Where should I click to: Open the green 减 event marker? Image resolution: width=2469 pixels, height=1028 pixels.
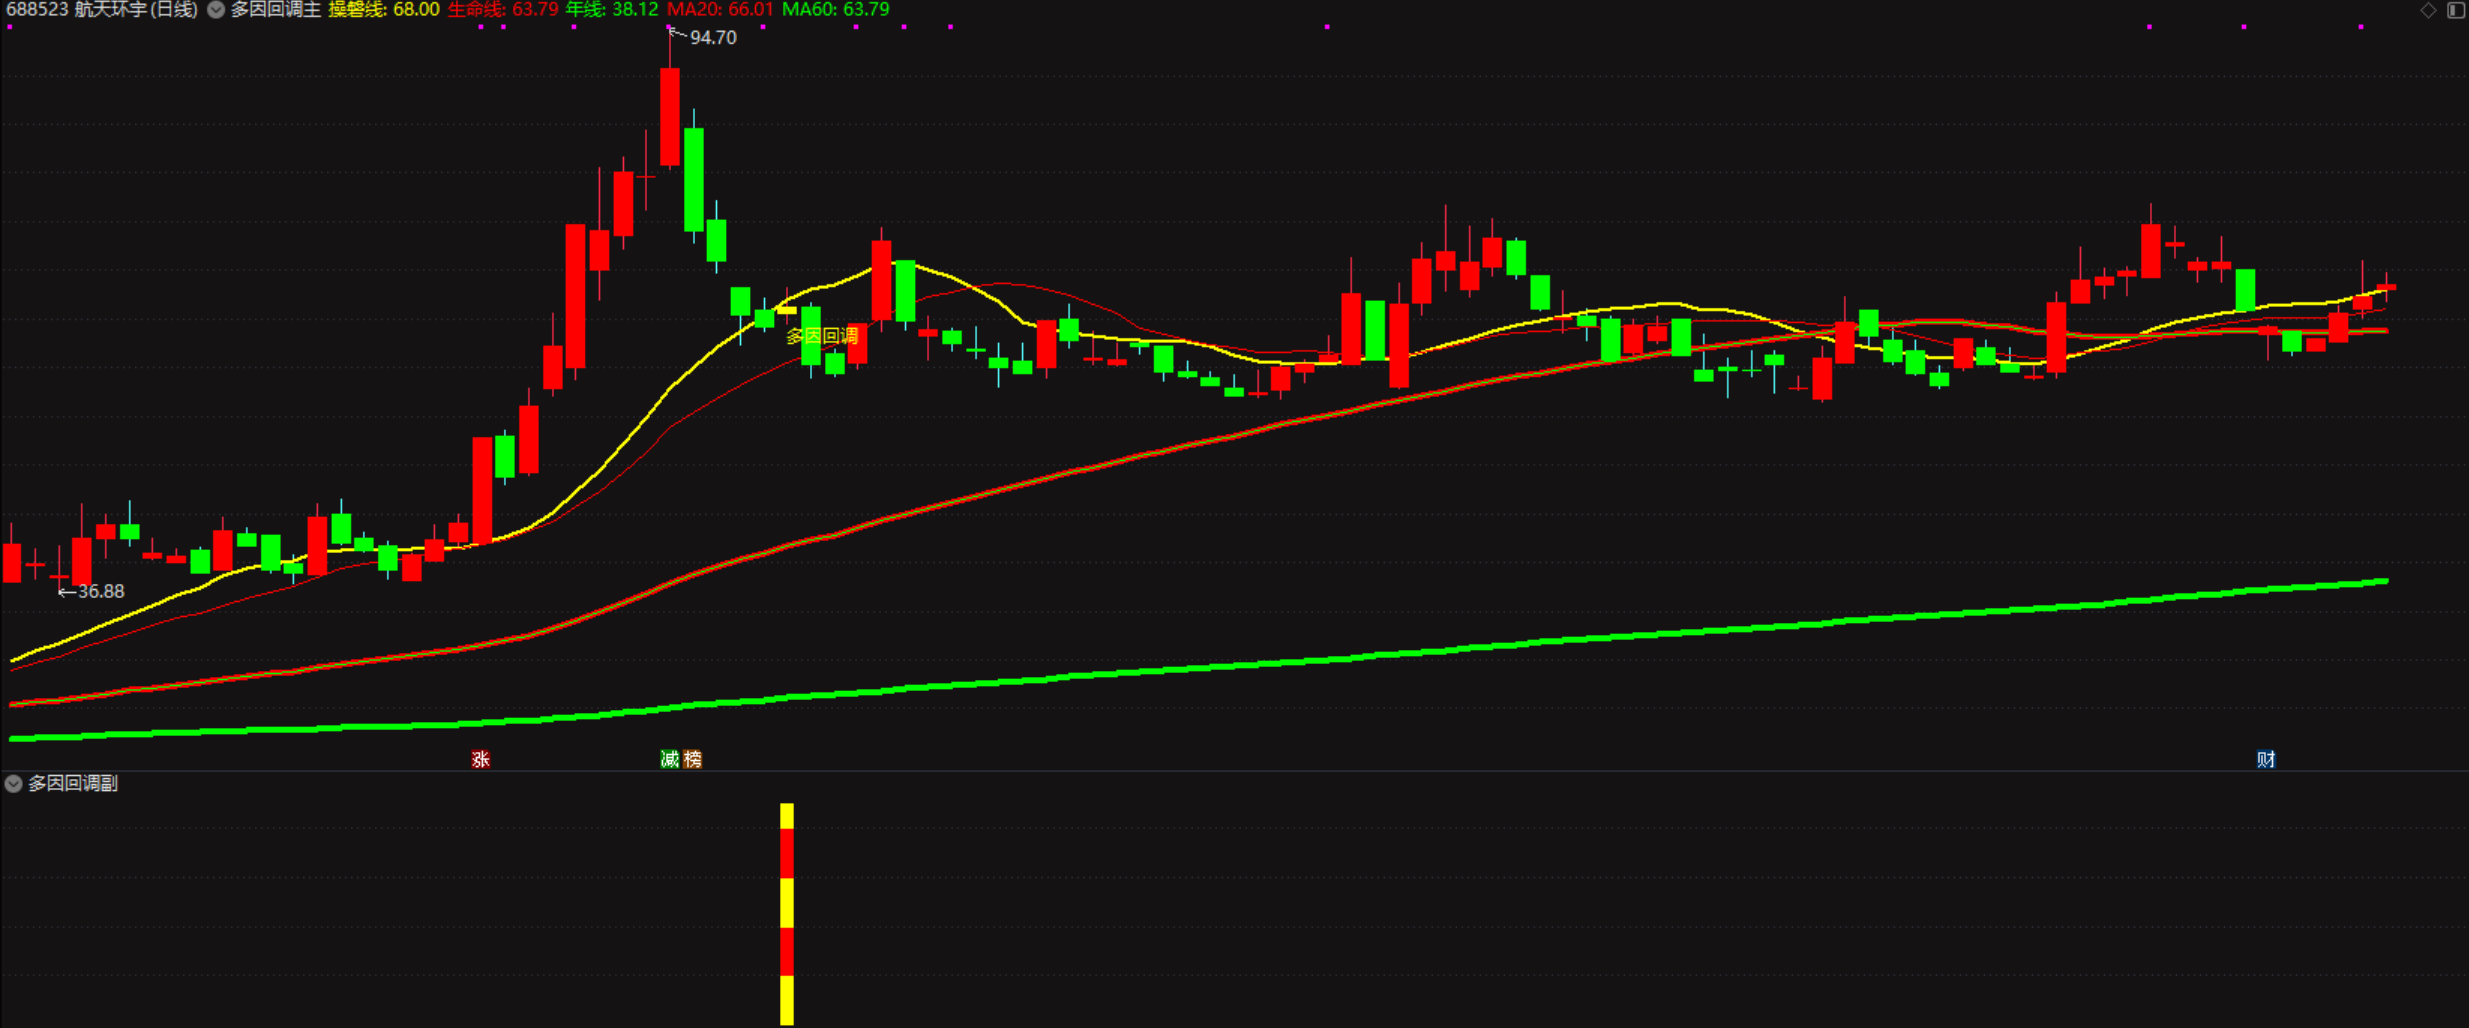tap(670, 759)
